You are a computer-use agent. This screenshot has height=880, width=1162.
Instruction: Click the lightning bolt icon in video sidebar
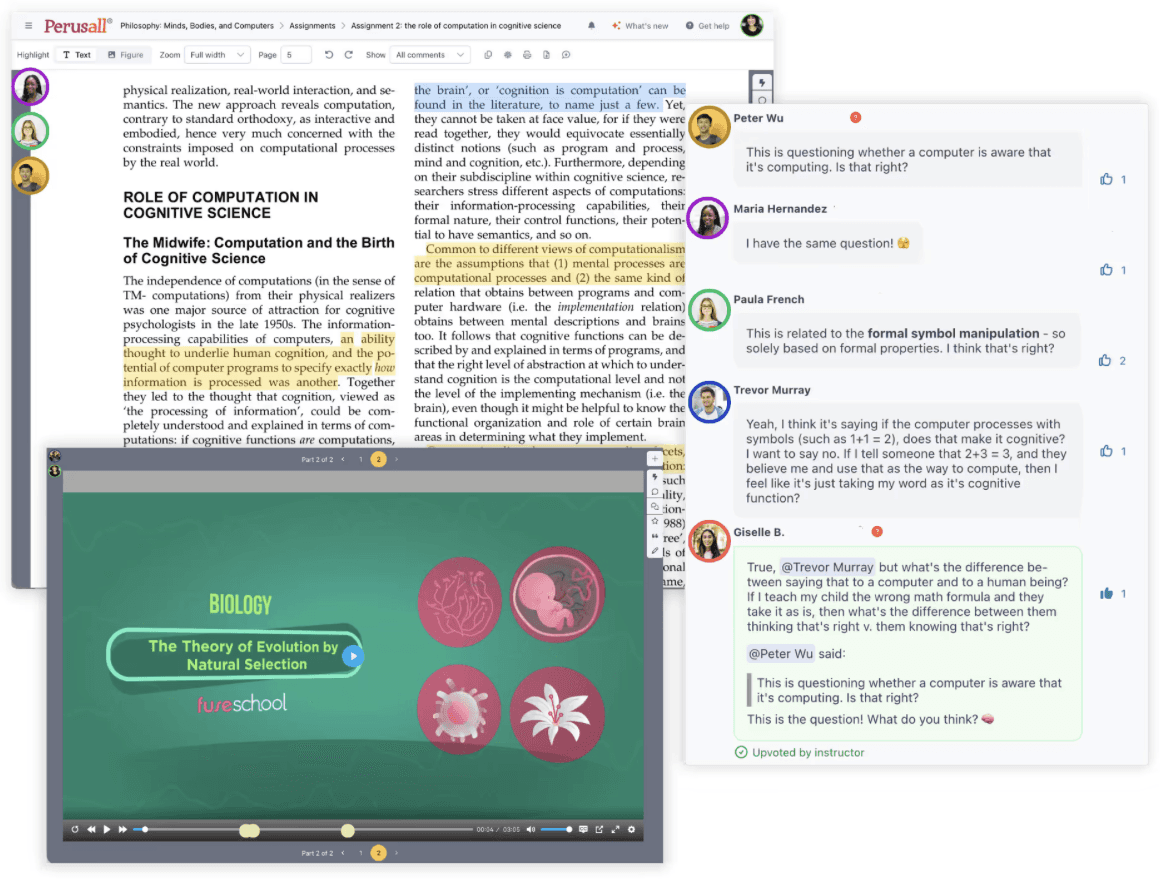[x=654, y=477]
